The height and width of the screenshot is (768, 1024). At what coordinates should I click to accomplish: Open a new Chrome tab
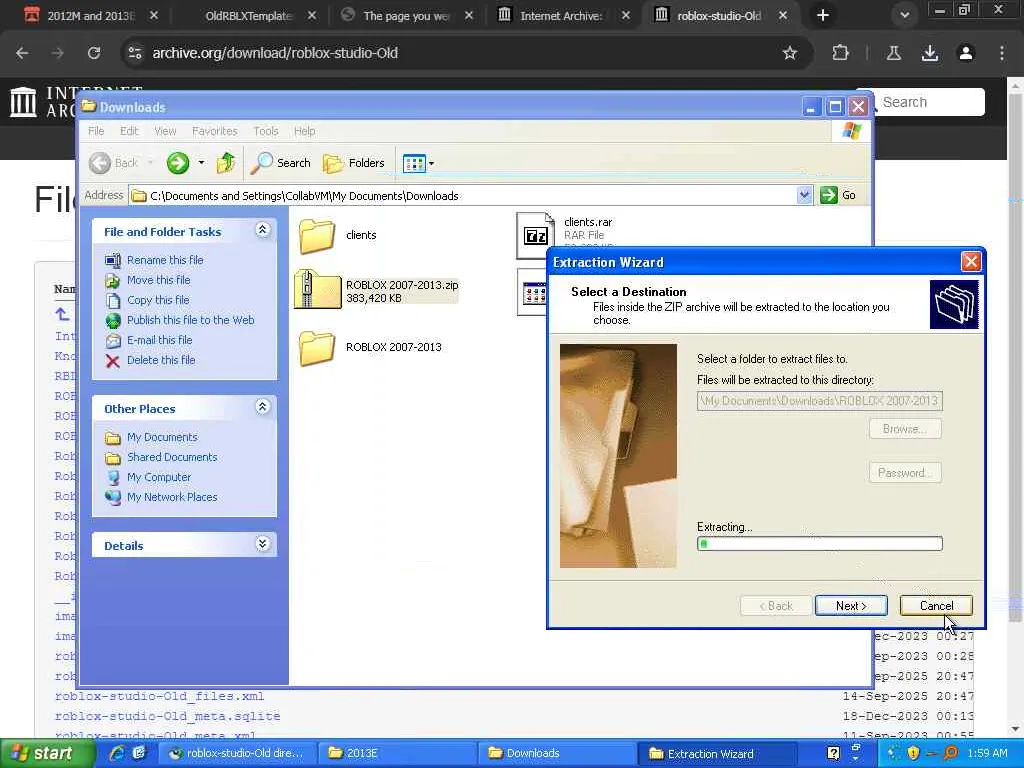click(x=823, y=15)
